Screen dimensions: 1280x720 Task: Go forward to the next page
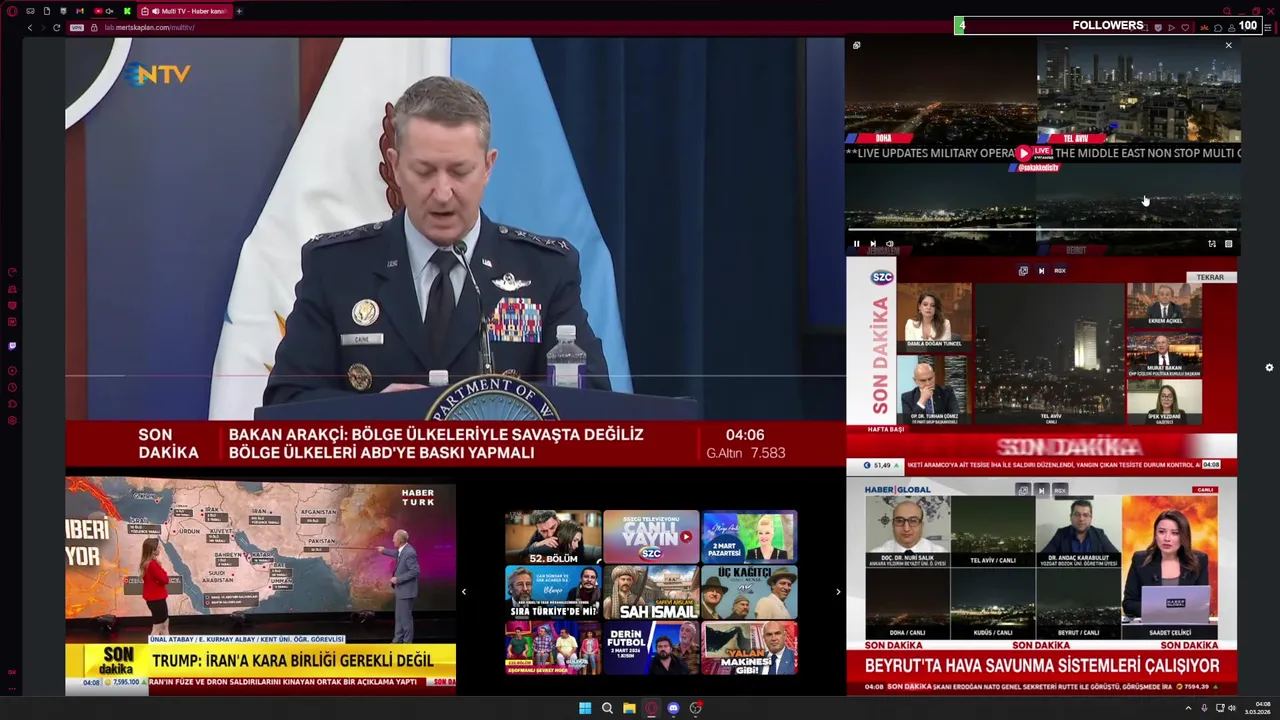[43, 27]
